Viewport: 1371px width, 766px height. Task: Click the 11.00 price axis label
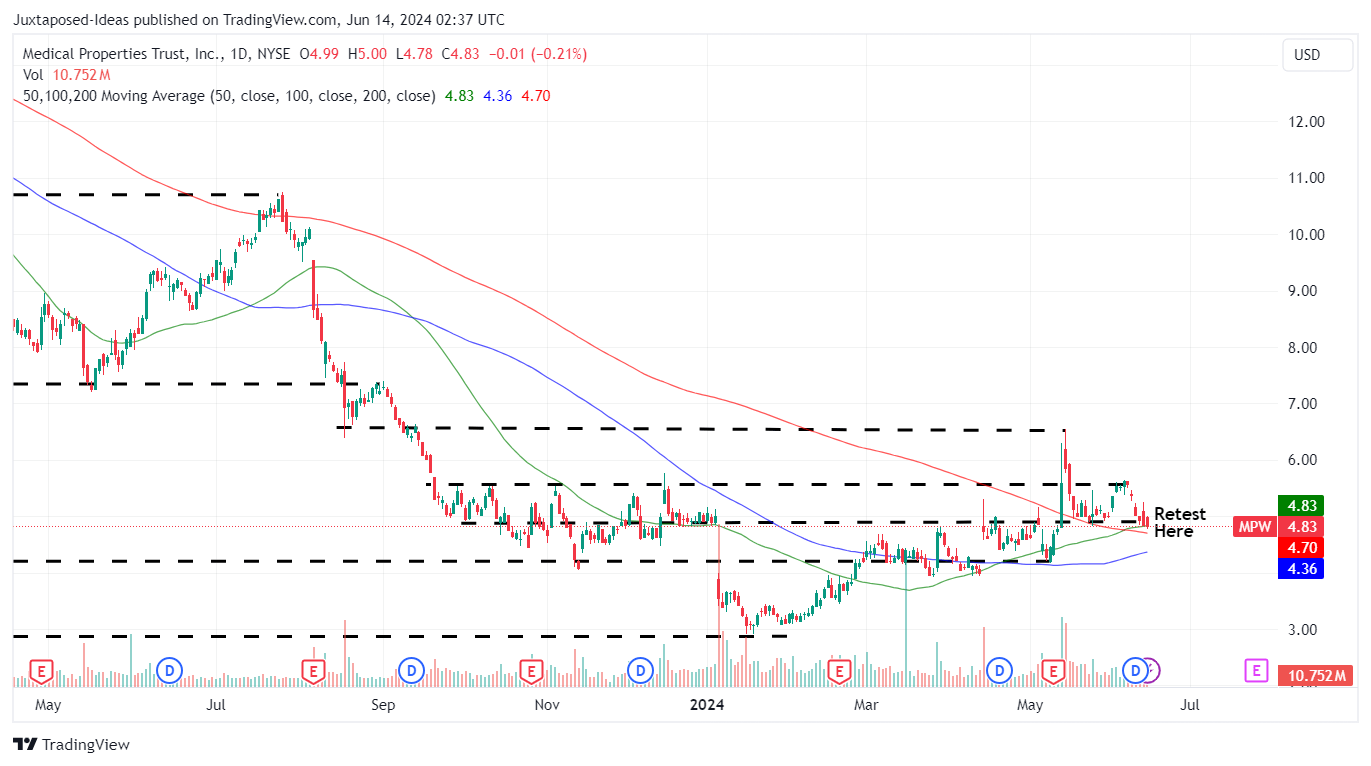click(x=1306, y=178)
